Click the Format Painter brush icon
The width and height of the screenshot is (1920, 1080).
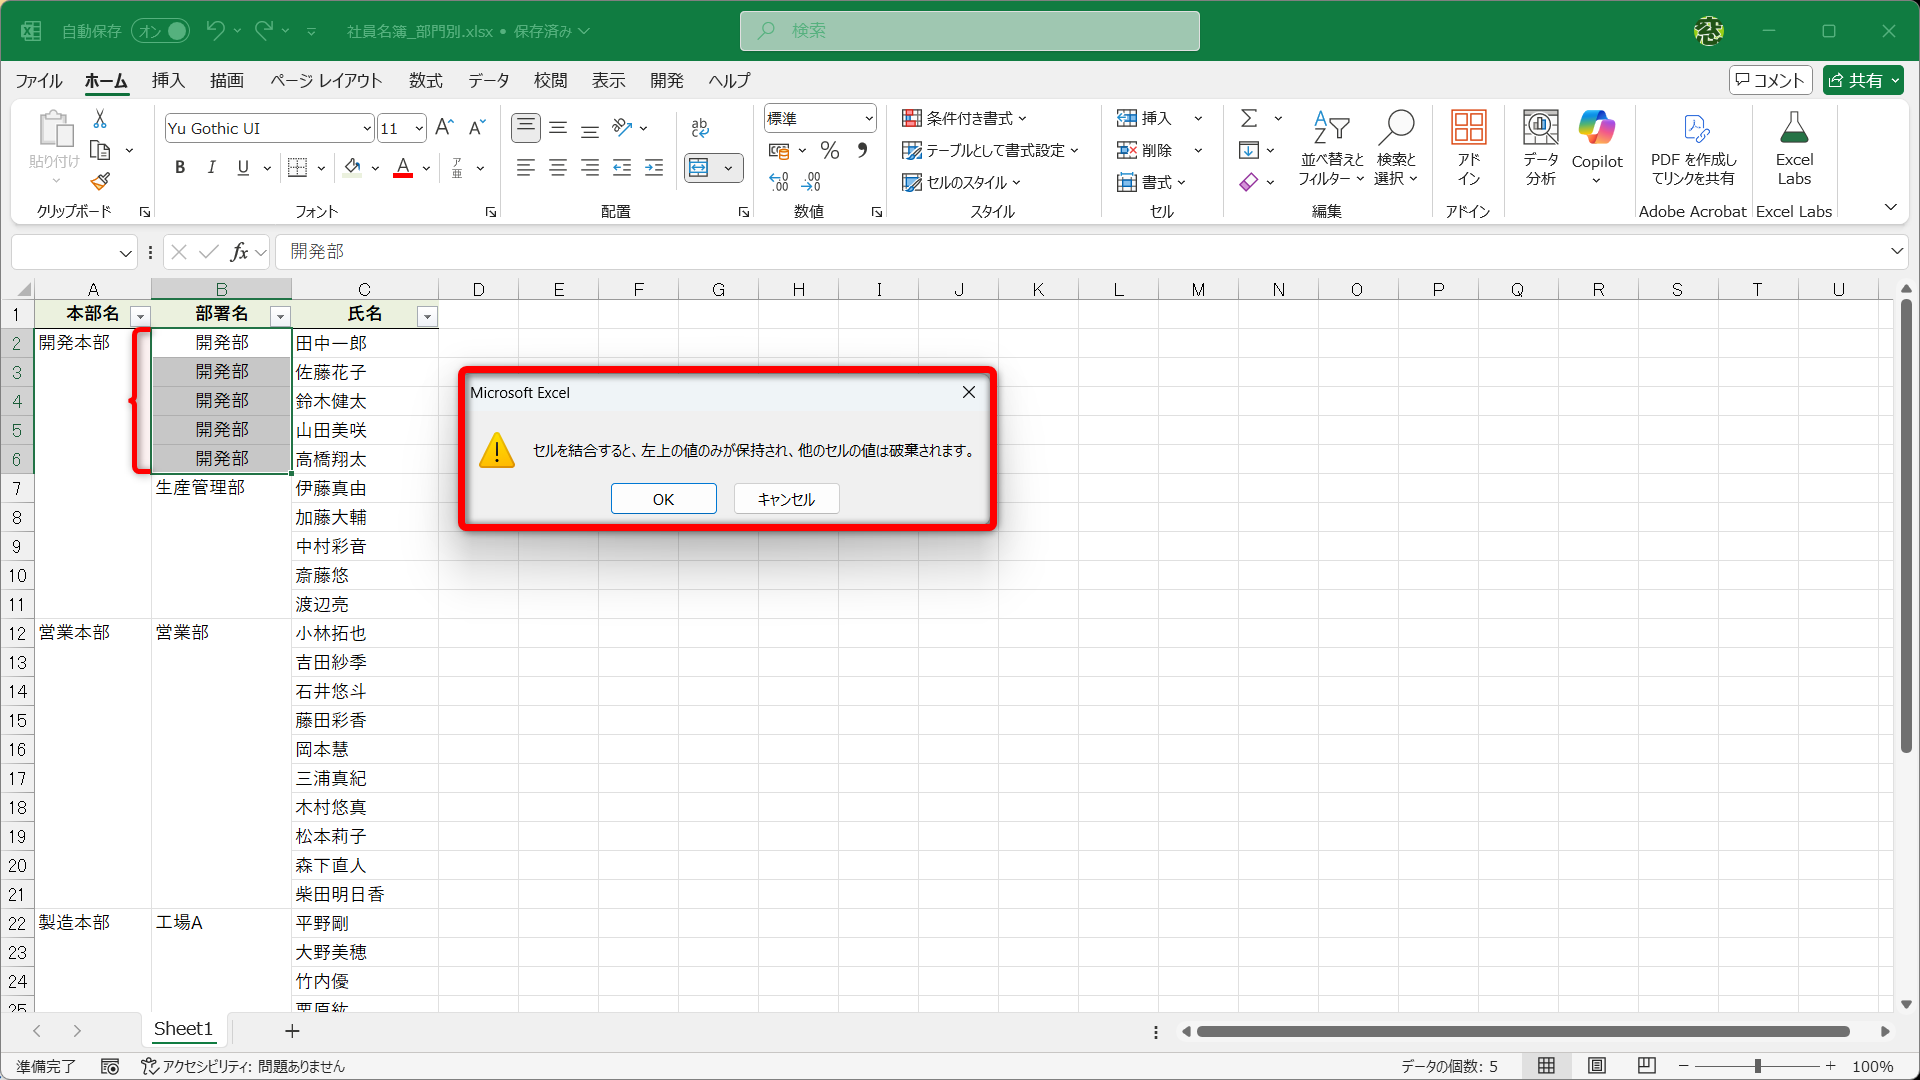100,182
